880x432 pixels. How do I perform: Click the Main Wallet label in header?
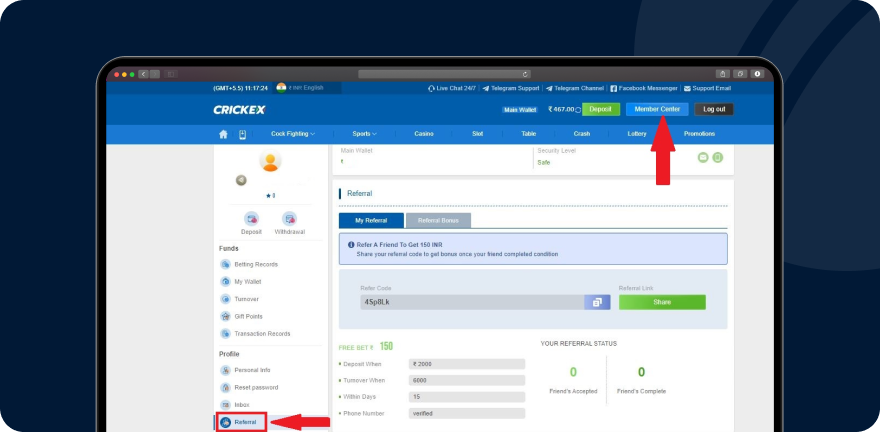520,110
